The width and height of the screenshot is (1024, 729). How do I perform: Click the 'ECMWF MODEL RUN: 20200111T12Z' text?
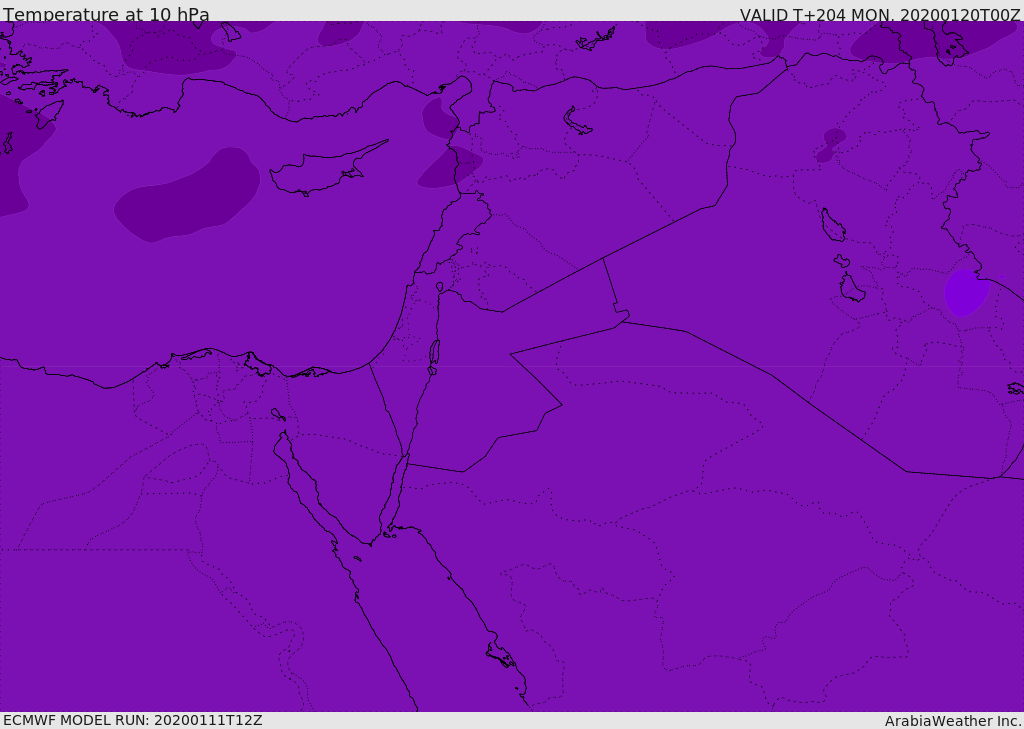pos(133,720)
